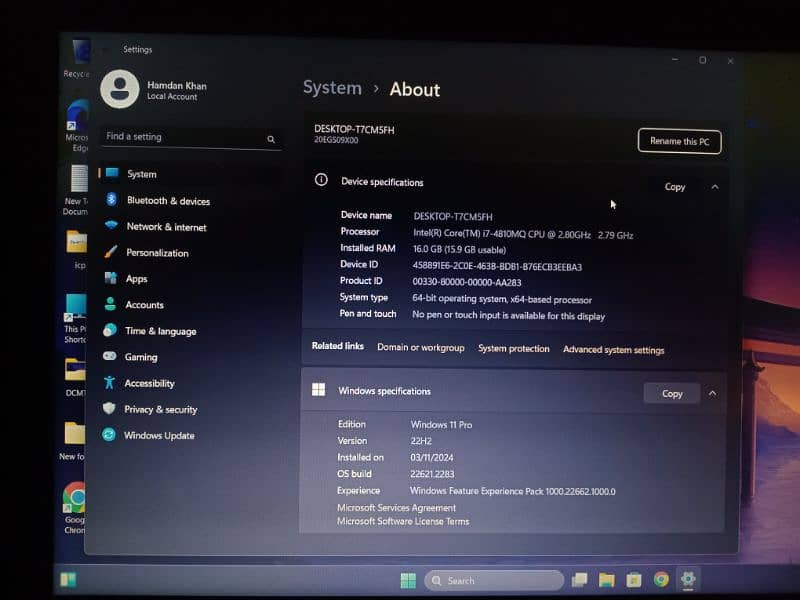Viewport: 800px width, 600px height.
Task: Open Domain or workgroup link
Action: [420, 347]
